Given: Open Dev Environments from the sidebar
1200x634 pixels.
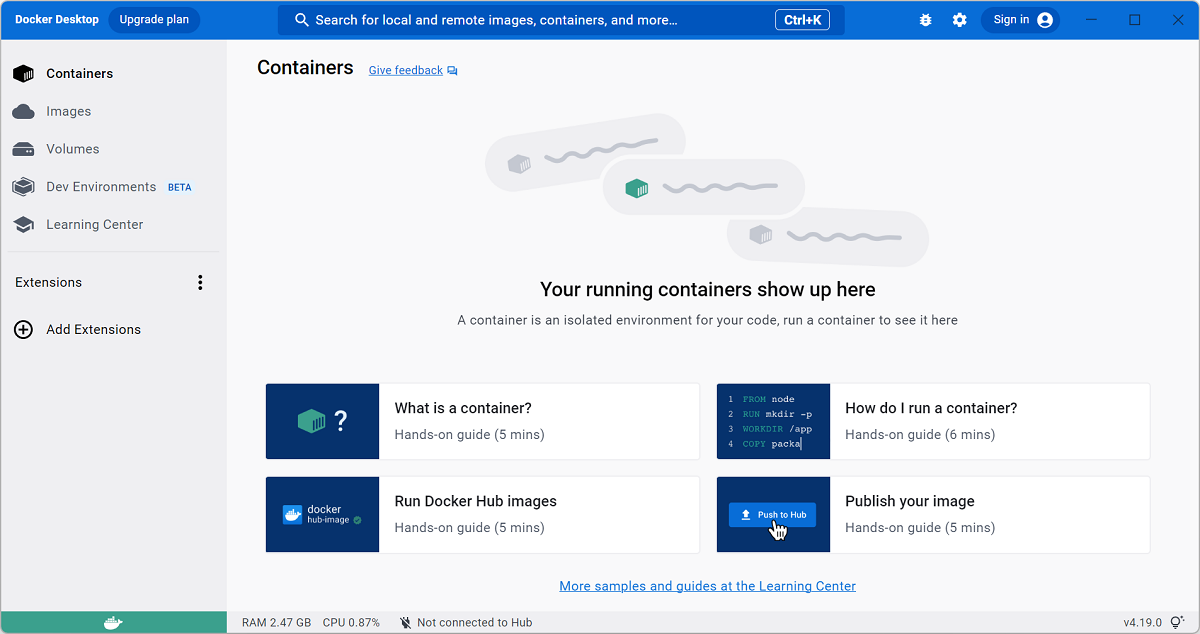Looking at the screenshot, I should coord(100,186).
